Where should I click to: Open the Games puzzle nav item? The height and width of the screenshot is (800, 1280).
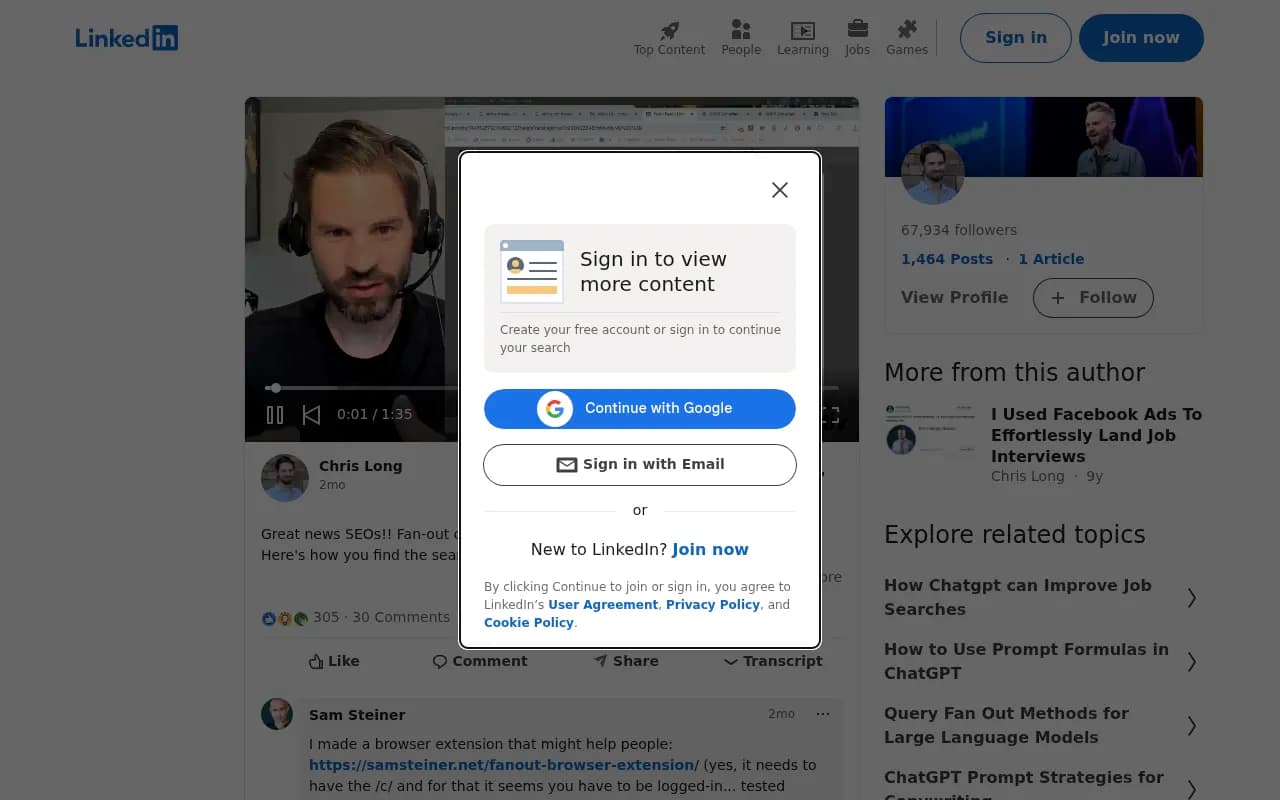pyautogui.click(x=907, y=38)
